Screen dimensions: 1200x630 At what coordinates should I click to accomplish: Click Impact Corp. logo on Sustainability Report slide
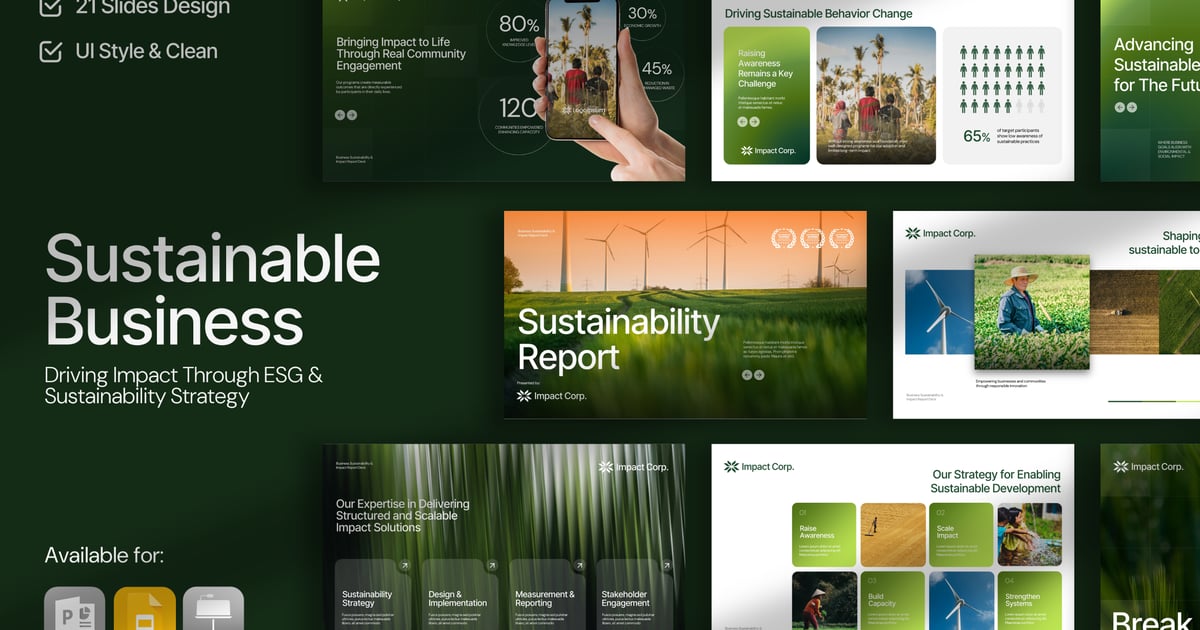point(552,396)
